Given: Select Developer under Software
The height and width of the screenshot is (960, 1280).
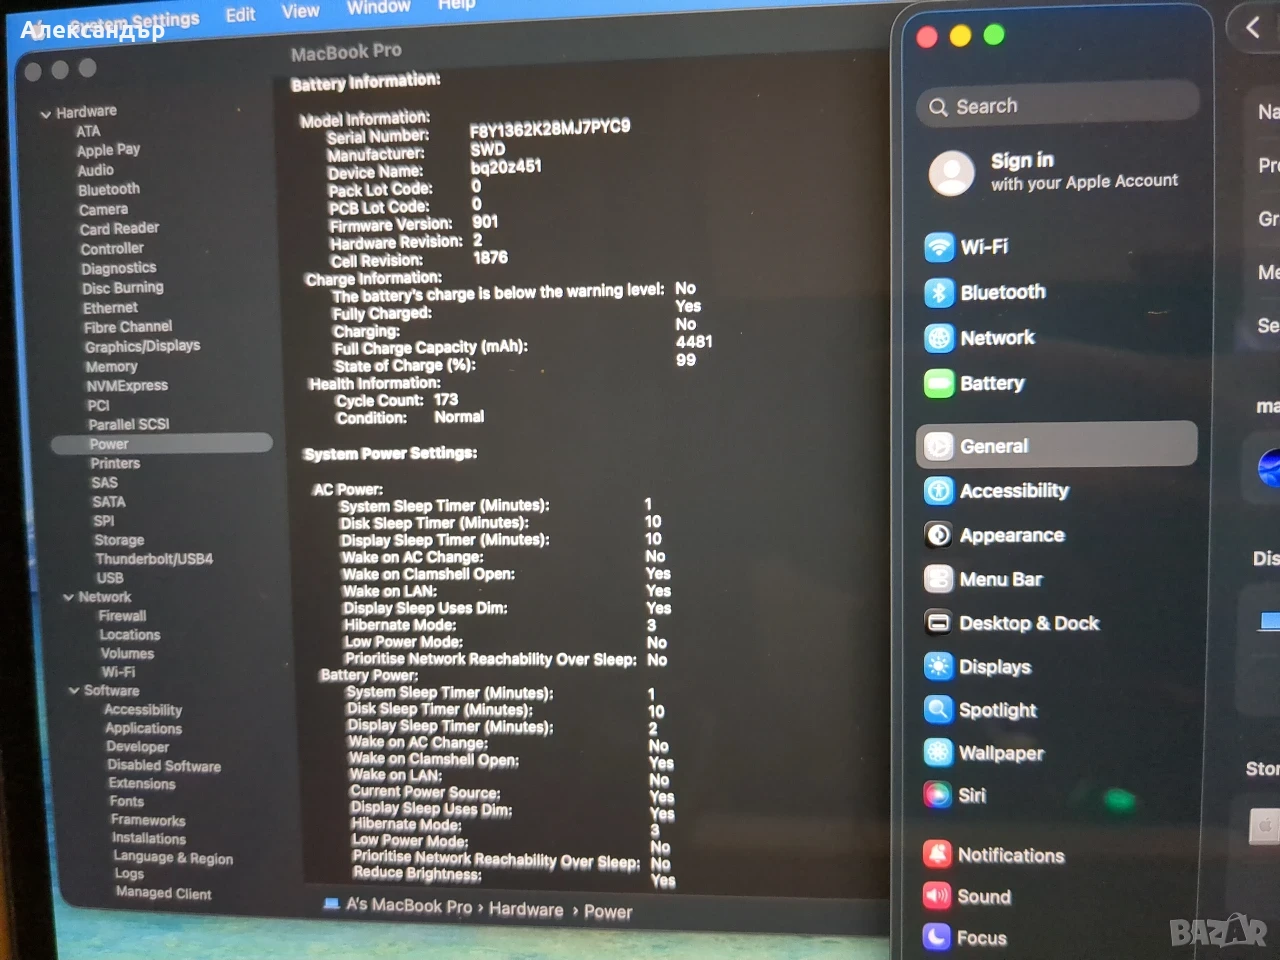Looking at the screenshot, I should [x=138, y=747].
